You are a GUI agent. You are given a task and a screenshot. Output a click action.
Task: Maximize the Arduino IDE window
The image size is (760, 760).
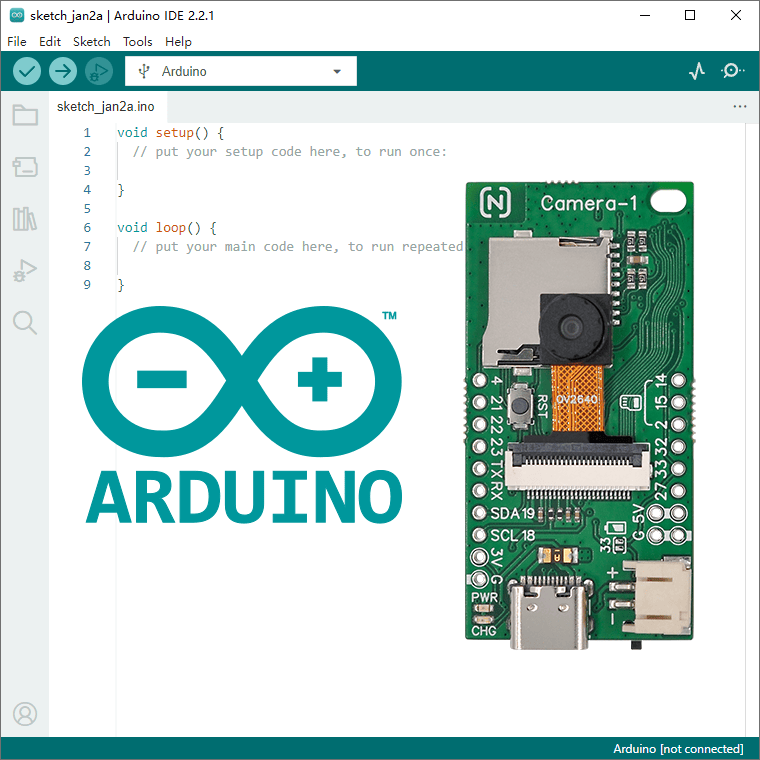[x=690, y=16]
